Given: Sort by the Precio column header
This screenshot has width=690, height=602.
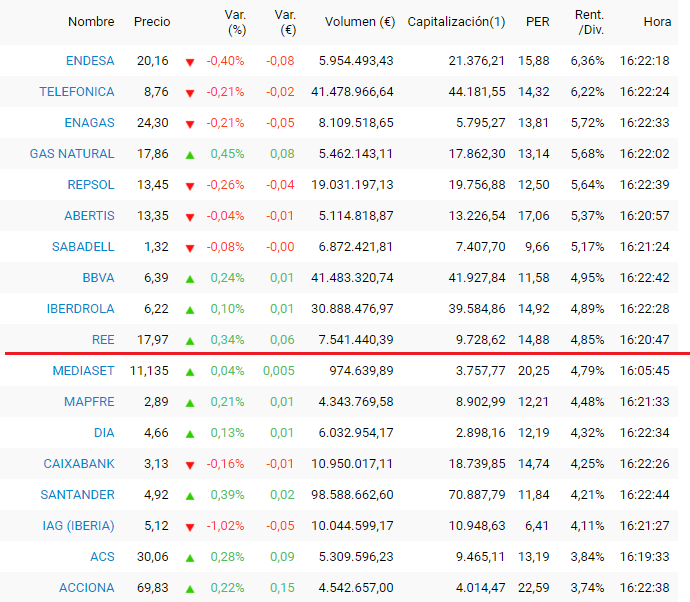Looking at the screenshot, I should tap(152, 22).
